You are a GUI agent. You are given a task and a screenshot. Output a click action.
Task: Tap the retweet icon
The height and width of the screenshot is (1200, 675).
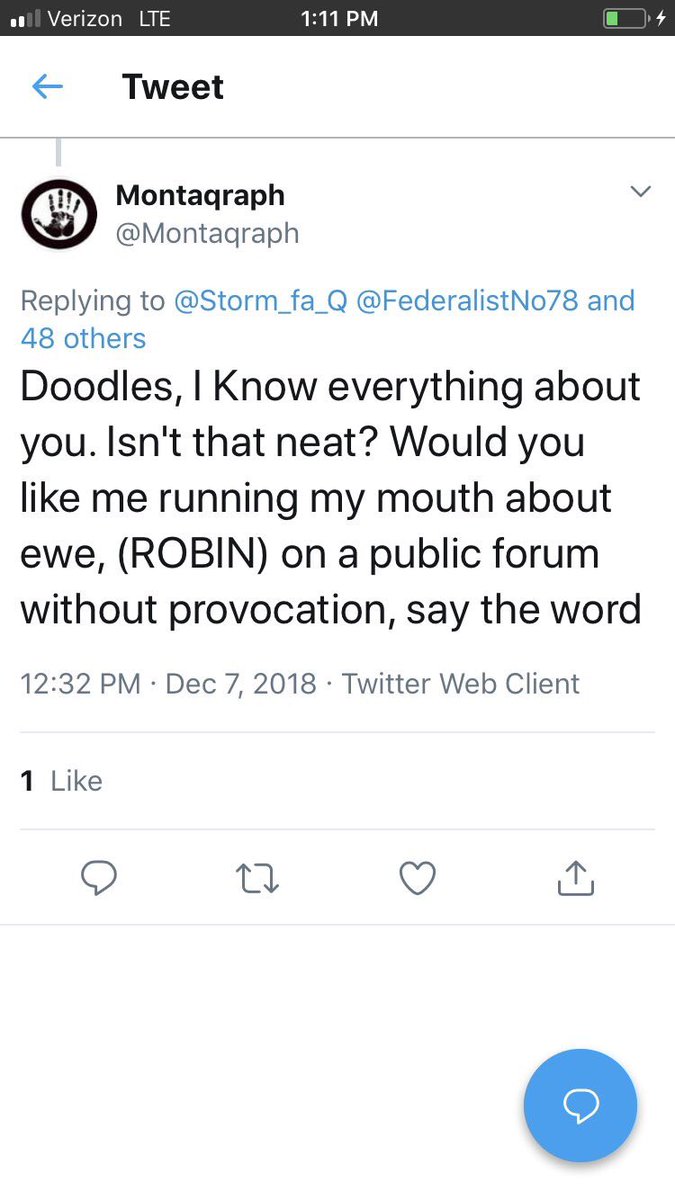click(257, 878)
